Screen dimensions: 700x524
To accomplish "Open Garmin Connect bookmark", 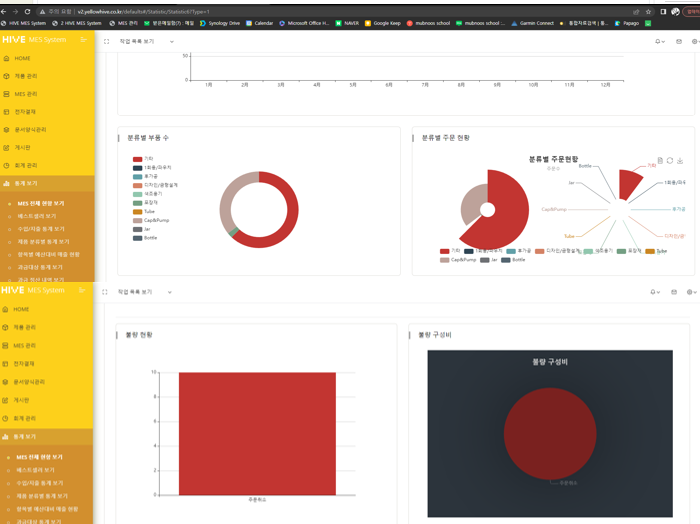I will tap(533, 23).
